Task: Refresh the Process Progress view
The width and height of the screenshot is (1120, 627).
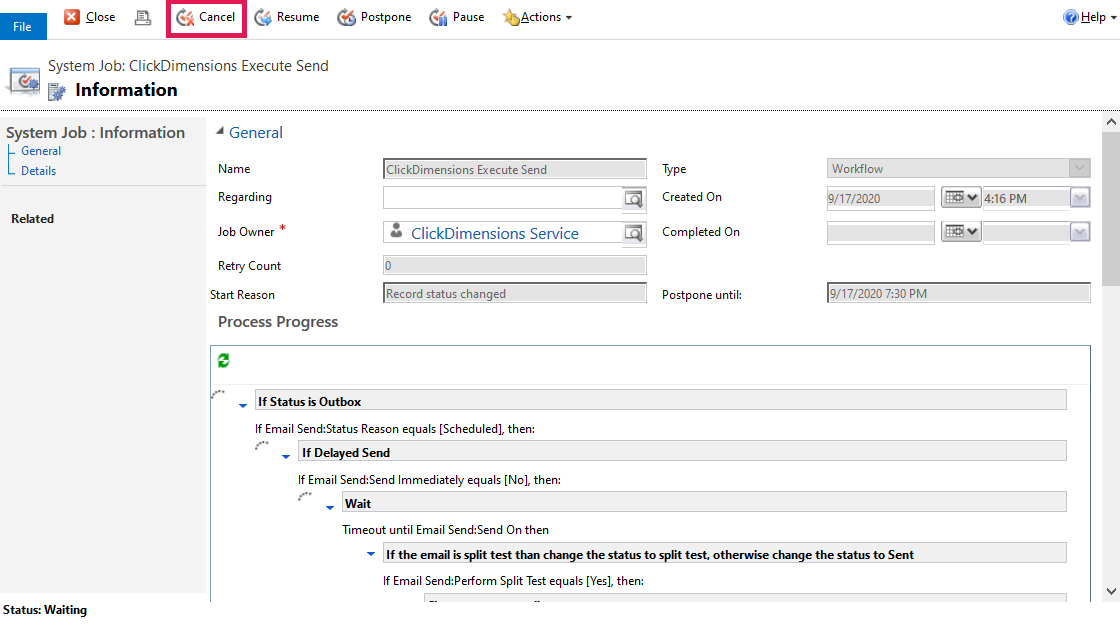Action: click(224, 361)
